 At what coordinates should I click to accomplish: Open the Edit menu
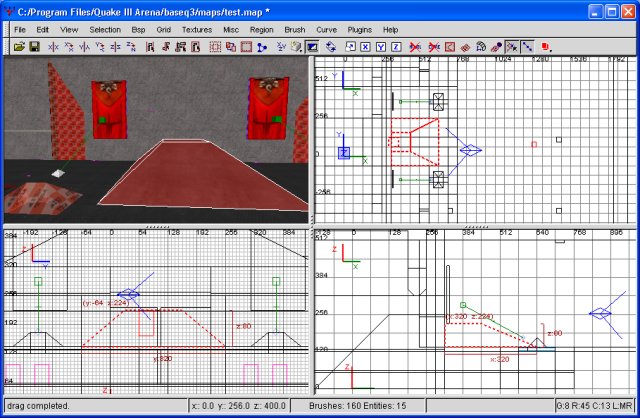point(42,30)
